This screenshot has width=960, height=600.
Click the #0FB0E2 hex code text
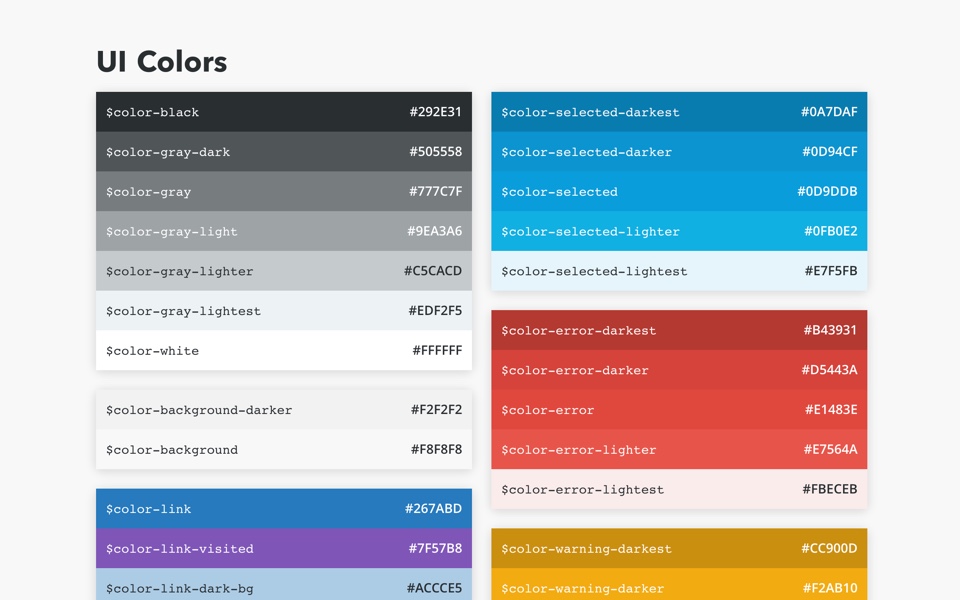click(830, 231)
